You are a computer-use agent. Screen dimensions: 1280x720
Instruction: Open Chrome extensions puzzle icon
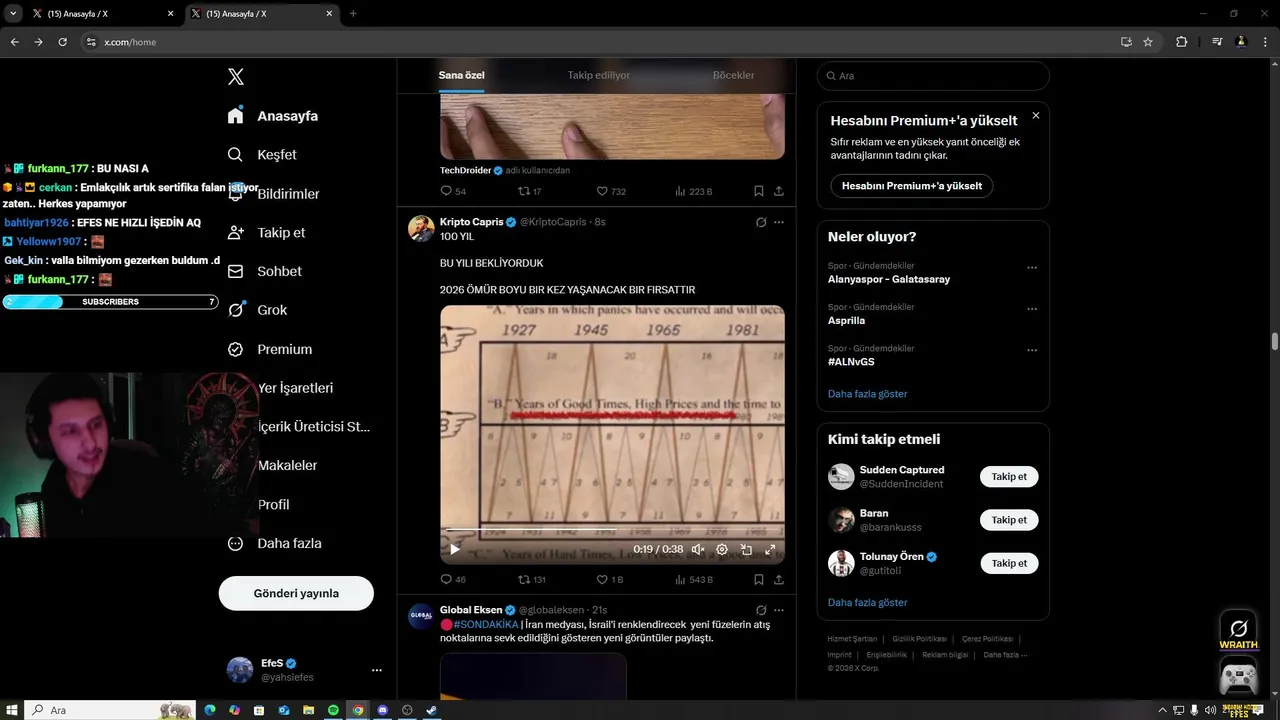tap(1182, 42)
